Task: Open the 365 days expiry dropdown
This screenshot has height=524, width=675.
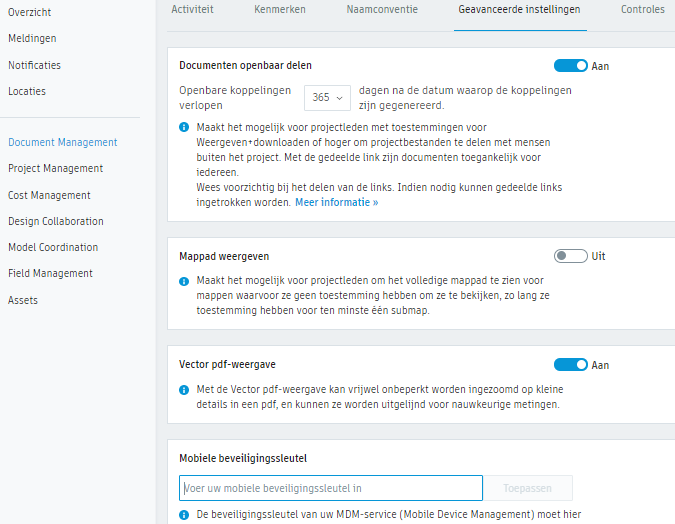Action: tap(327, 97)
